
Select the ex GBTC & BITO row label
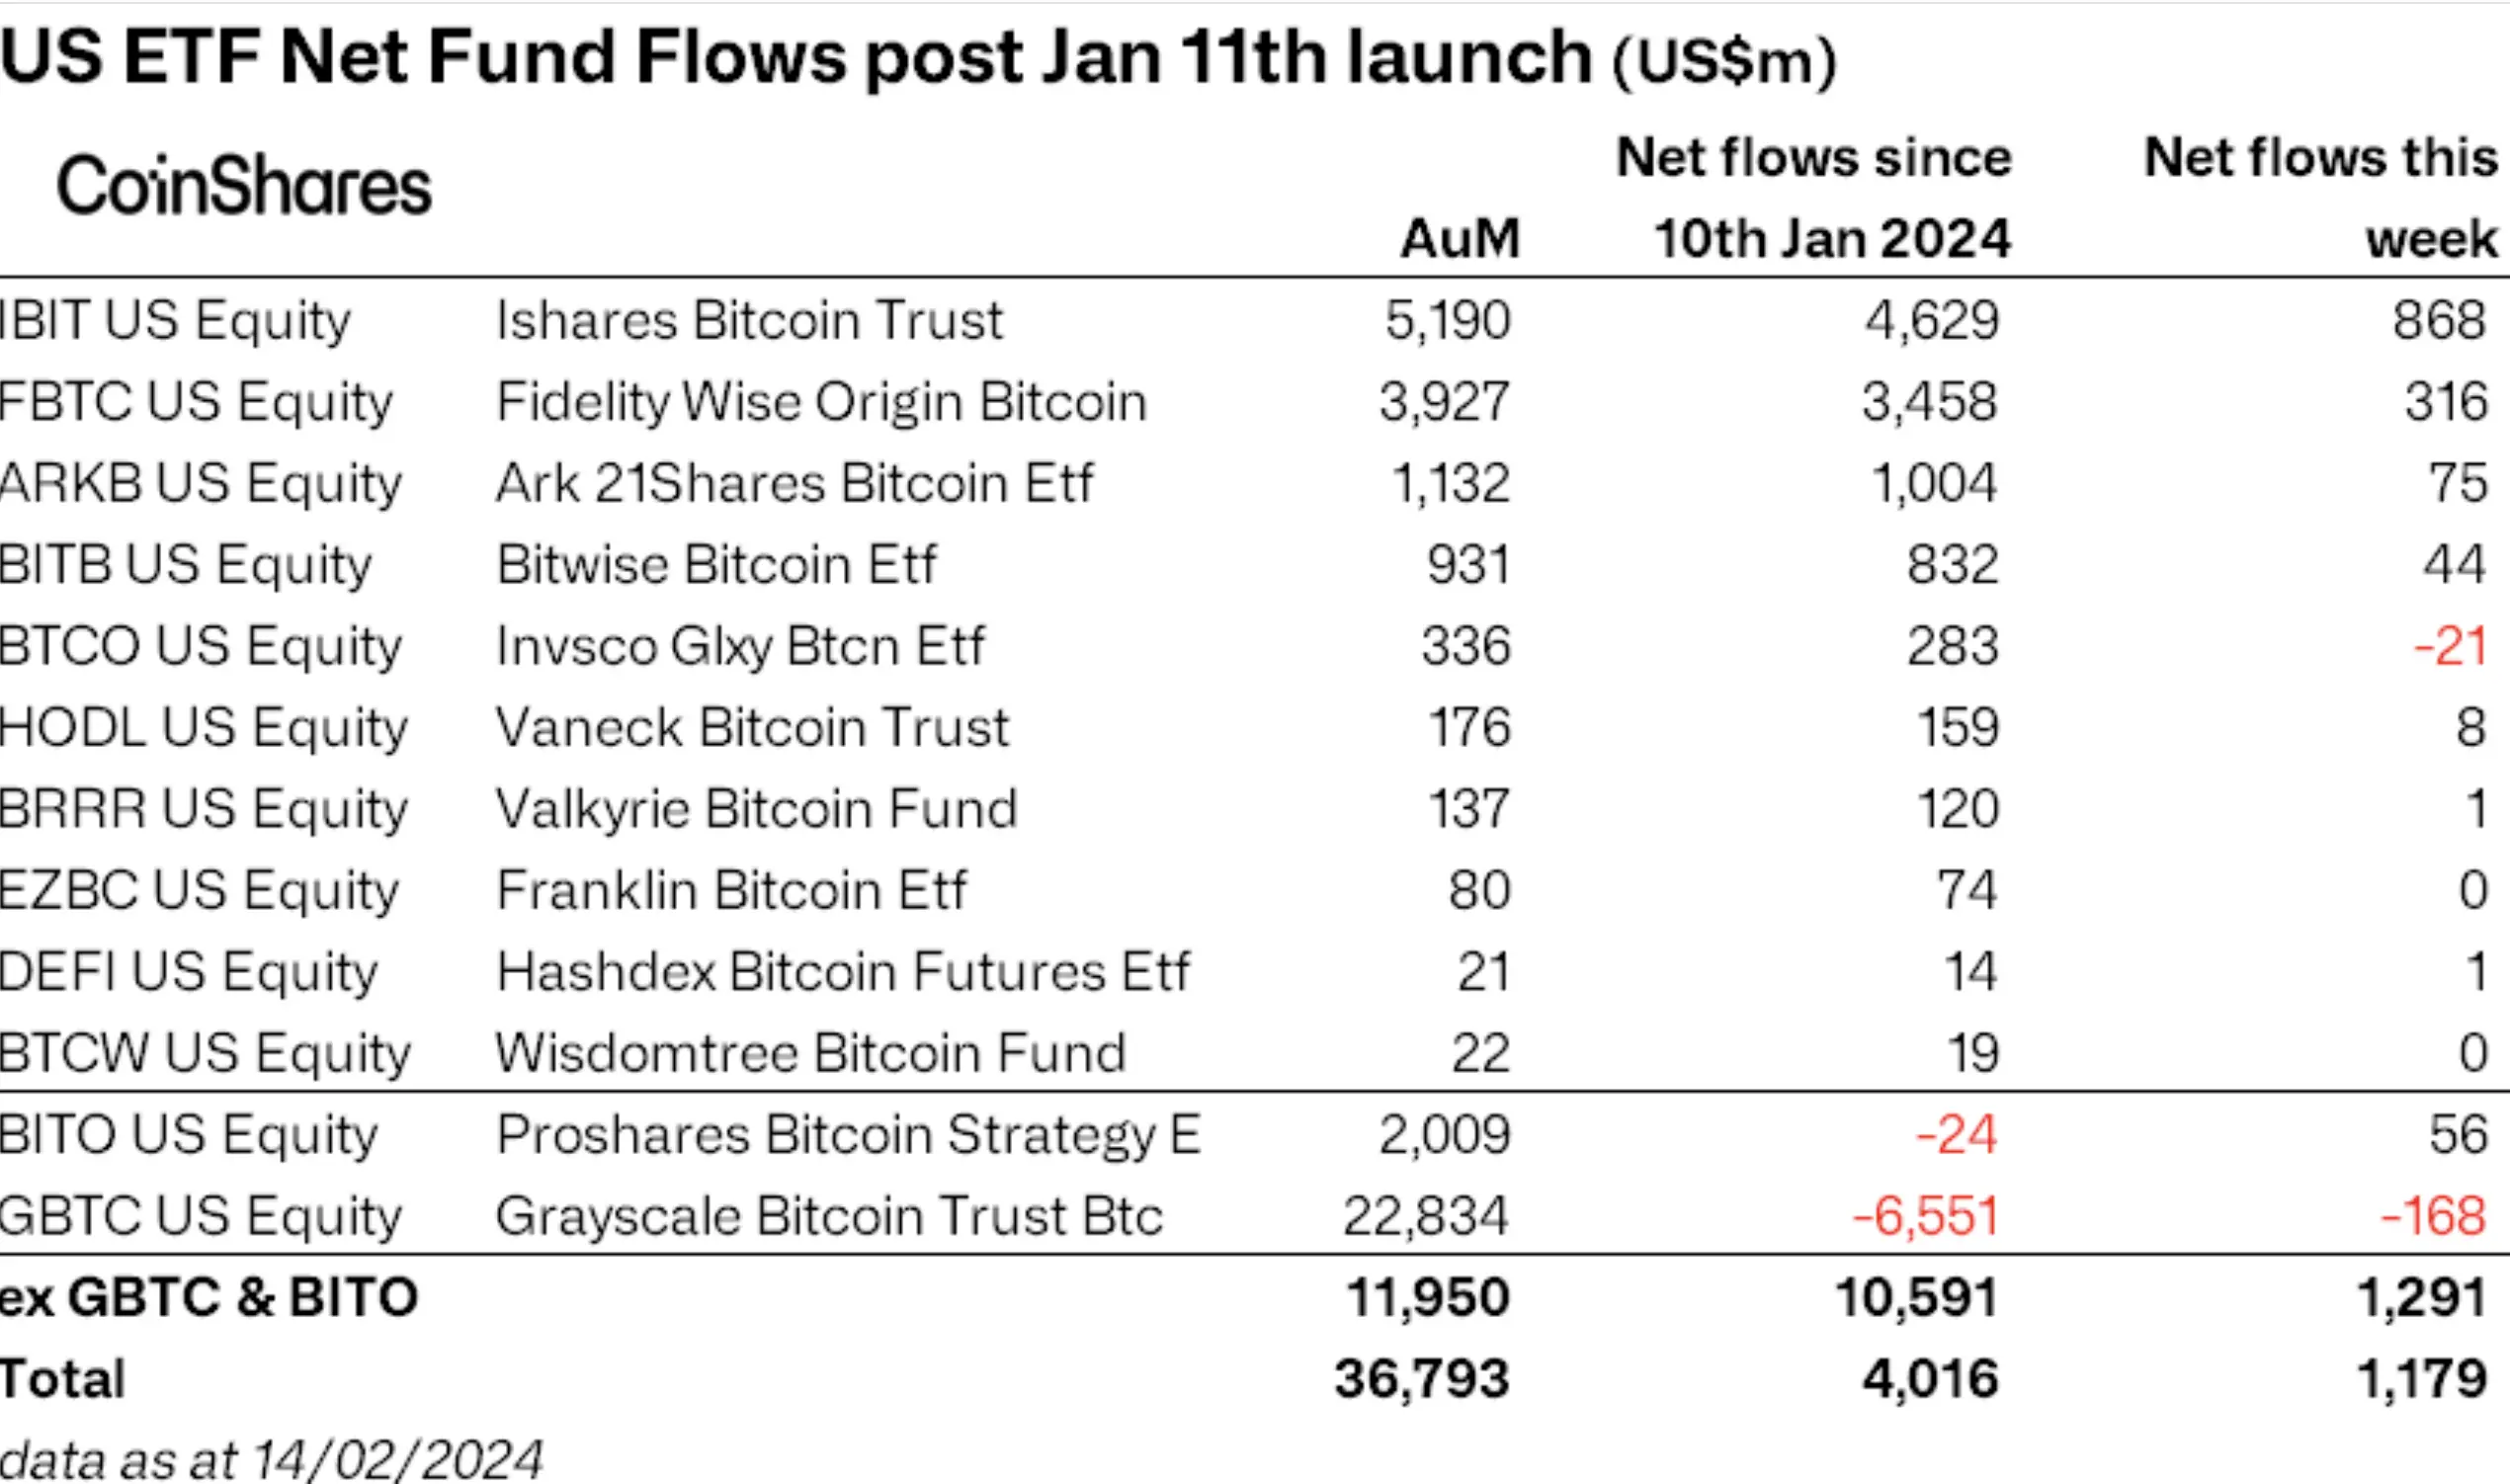(x=209, y=1297)
